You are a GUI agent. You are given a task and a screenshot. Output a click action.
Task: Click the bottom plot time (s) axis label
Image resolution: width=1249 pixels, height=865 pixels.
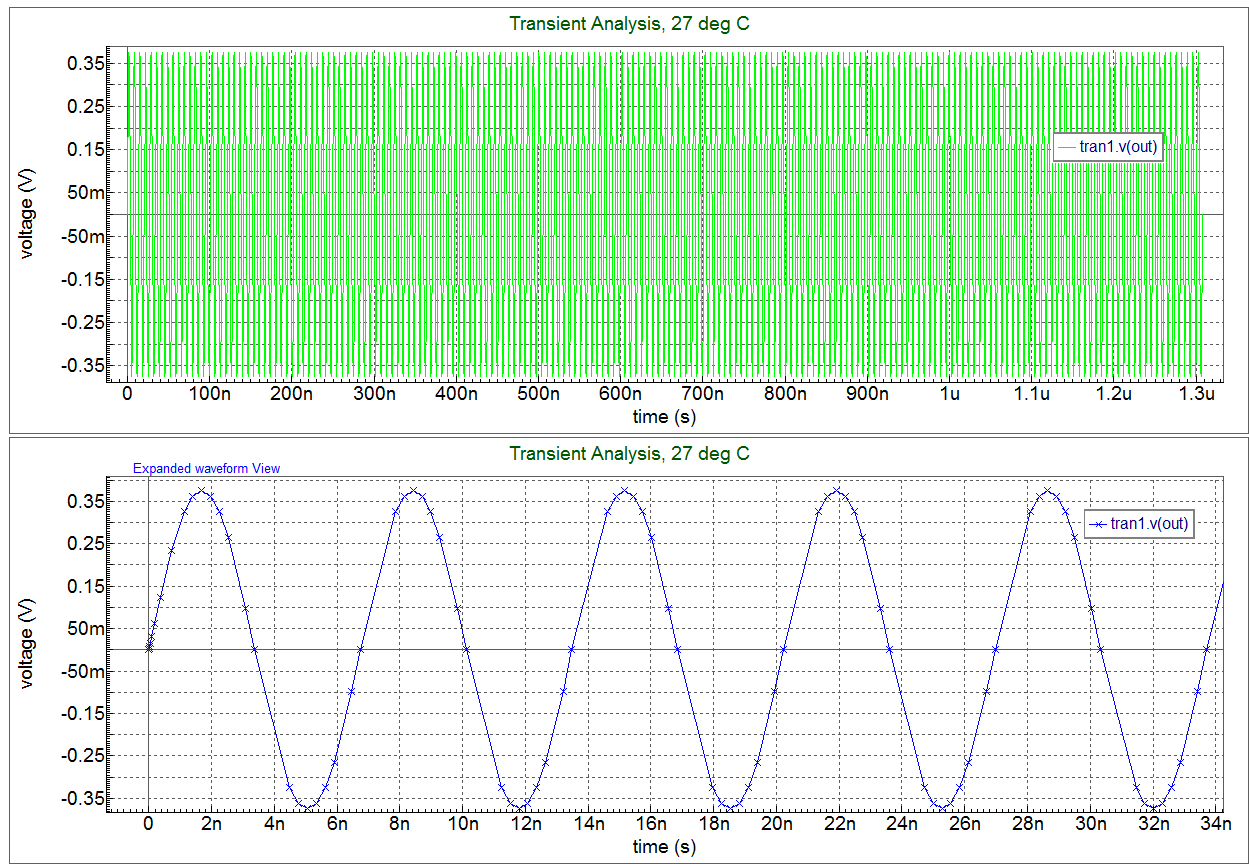click(664, 847)
